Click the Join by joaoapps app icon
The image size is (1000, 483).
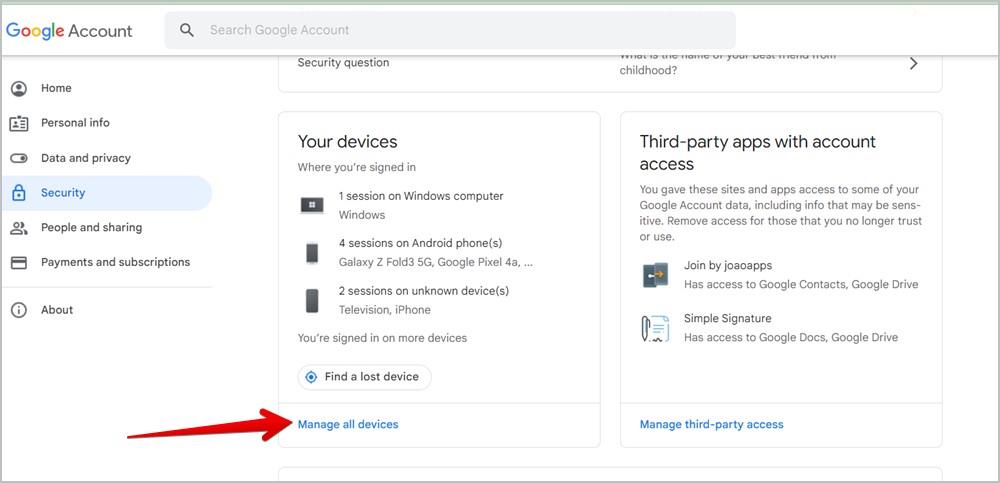(x=655, y=275)
